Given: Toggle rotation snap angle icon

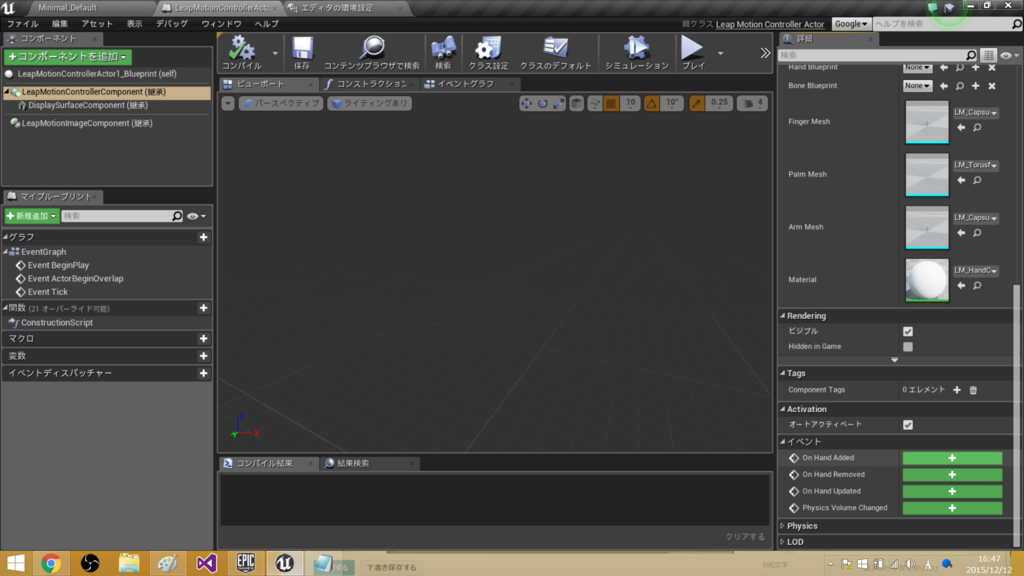Looking at the screenshot, I should pyautogui.click(x=652, y=103).
